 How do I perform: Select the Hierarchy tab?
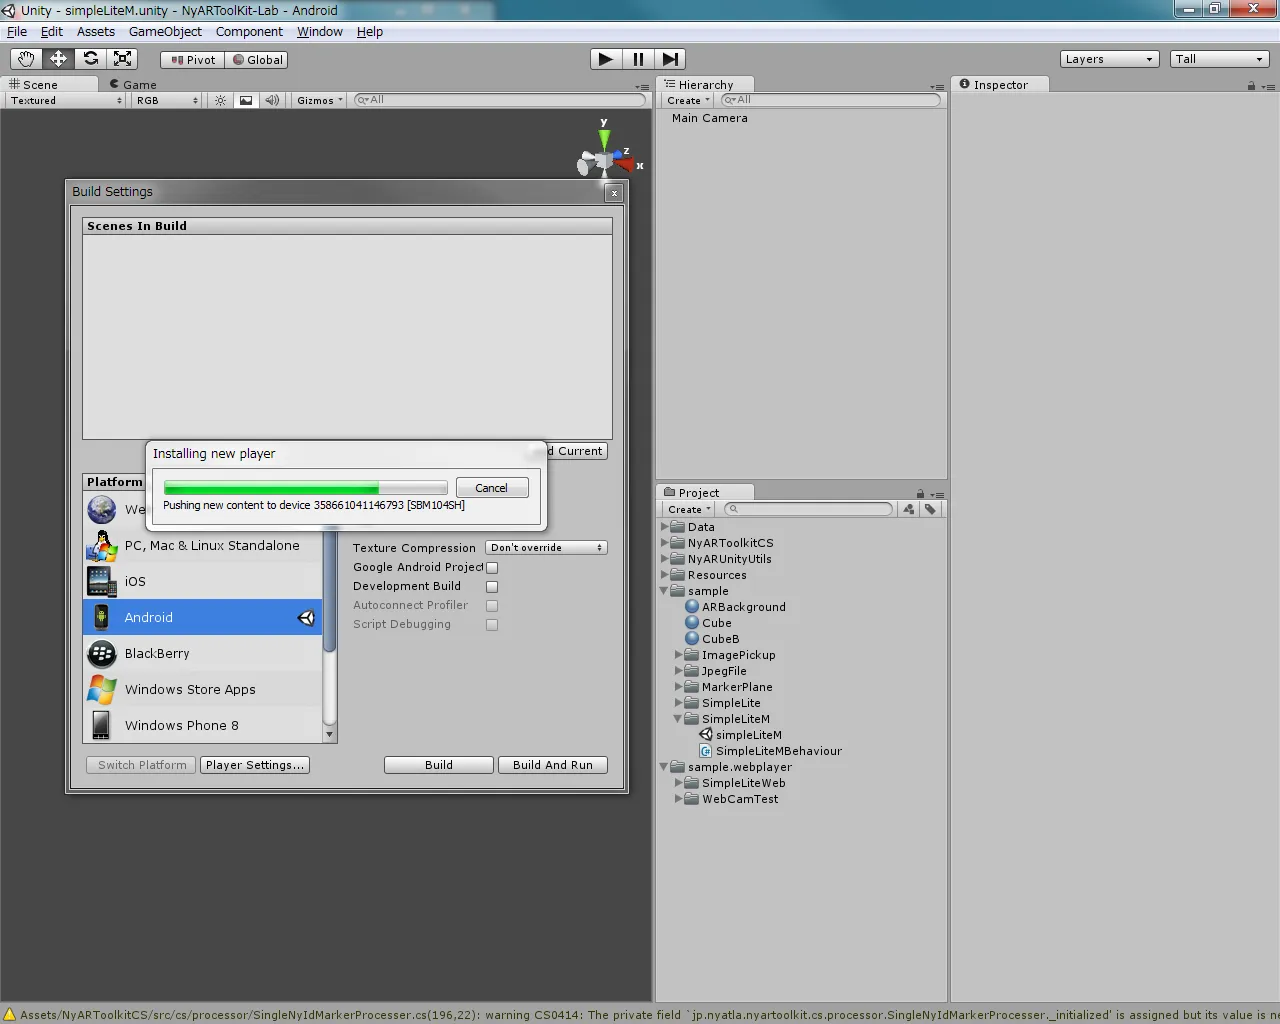coord(705,85)
